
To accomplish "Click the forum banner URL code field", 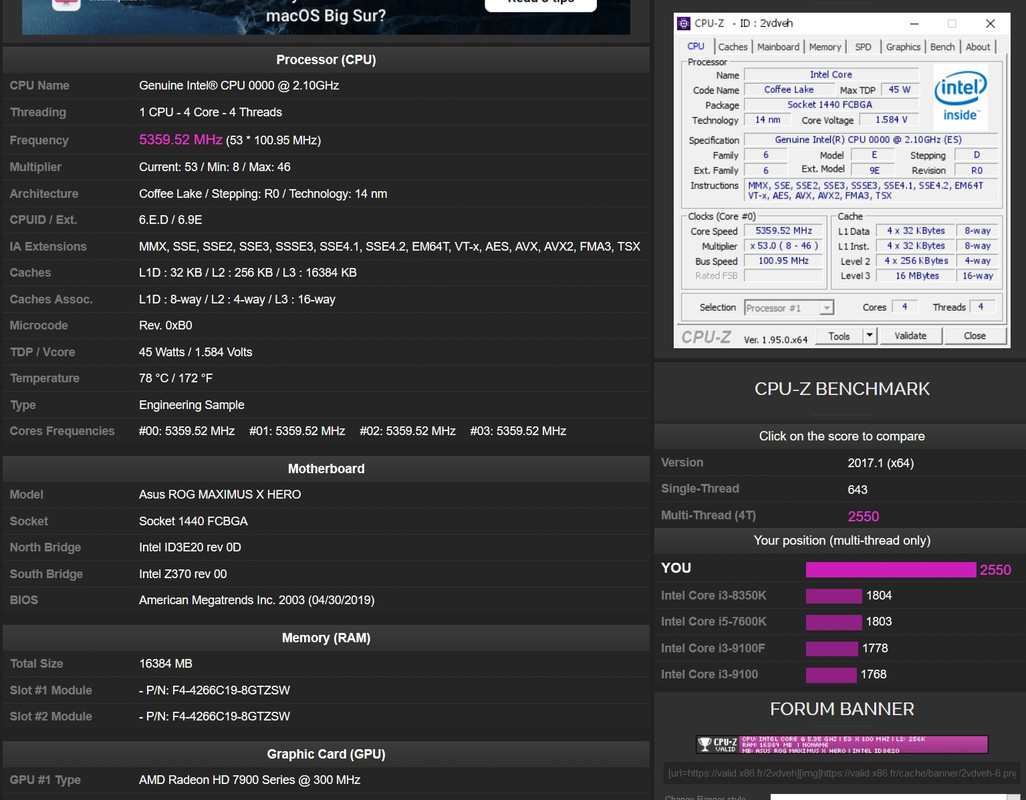I will 842,773.
